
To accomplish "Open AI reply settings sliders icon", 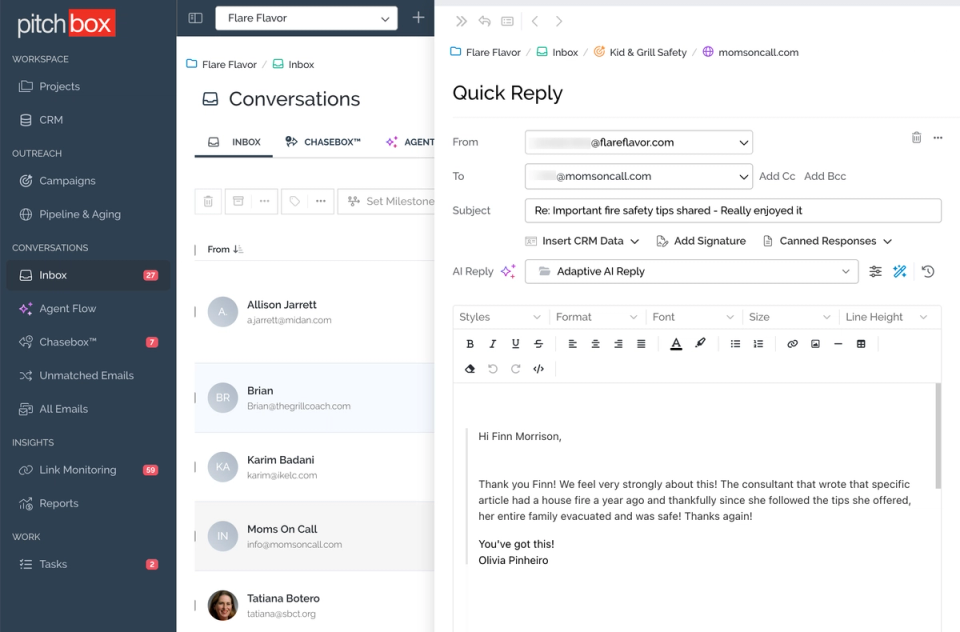I will click(876, 271).
